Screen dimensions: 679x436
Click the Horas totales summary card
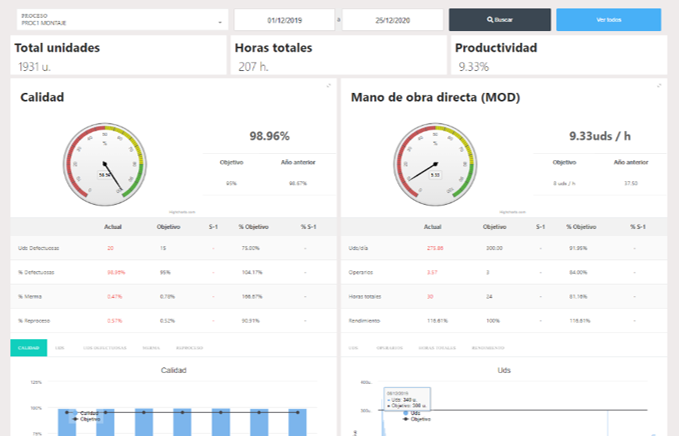click(338, 56)
